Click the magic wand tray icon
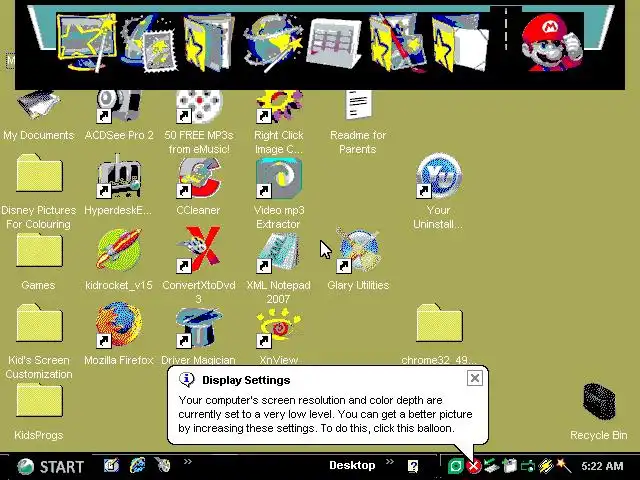The image size is (640, 480). [564, 465]
